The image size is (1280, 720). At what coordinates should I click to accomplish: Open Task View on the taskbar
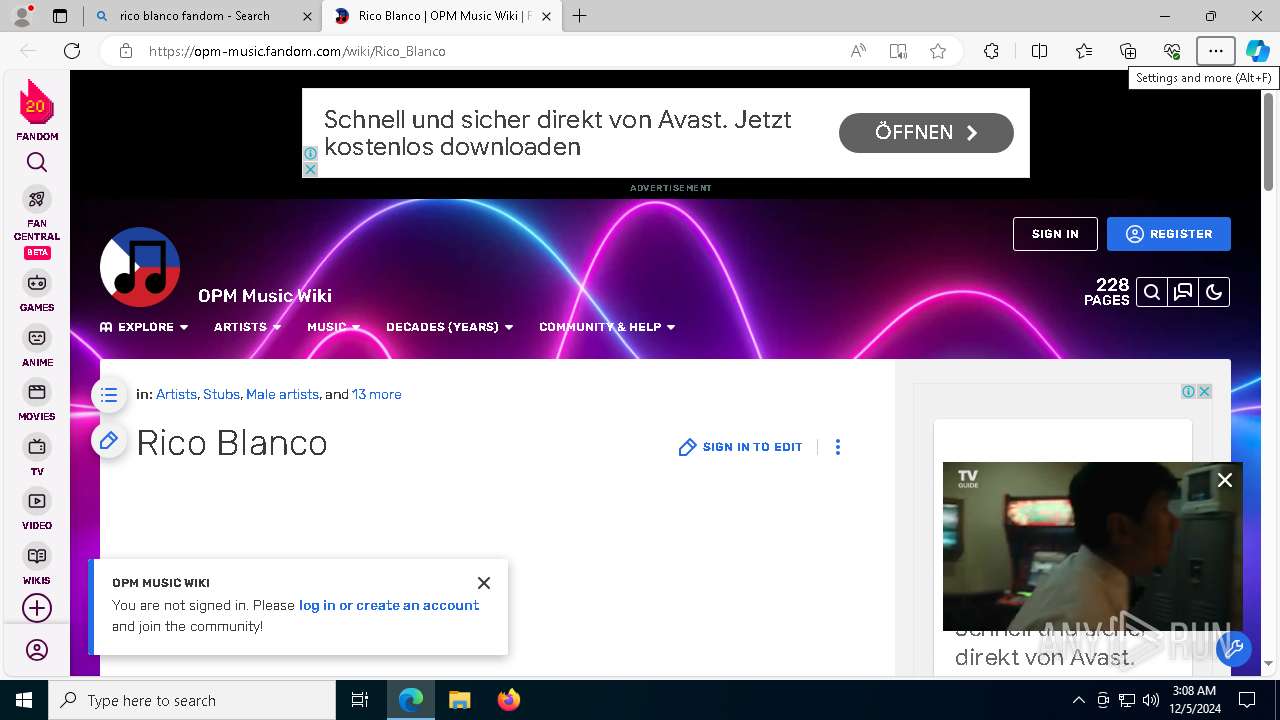coord(360,700)
